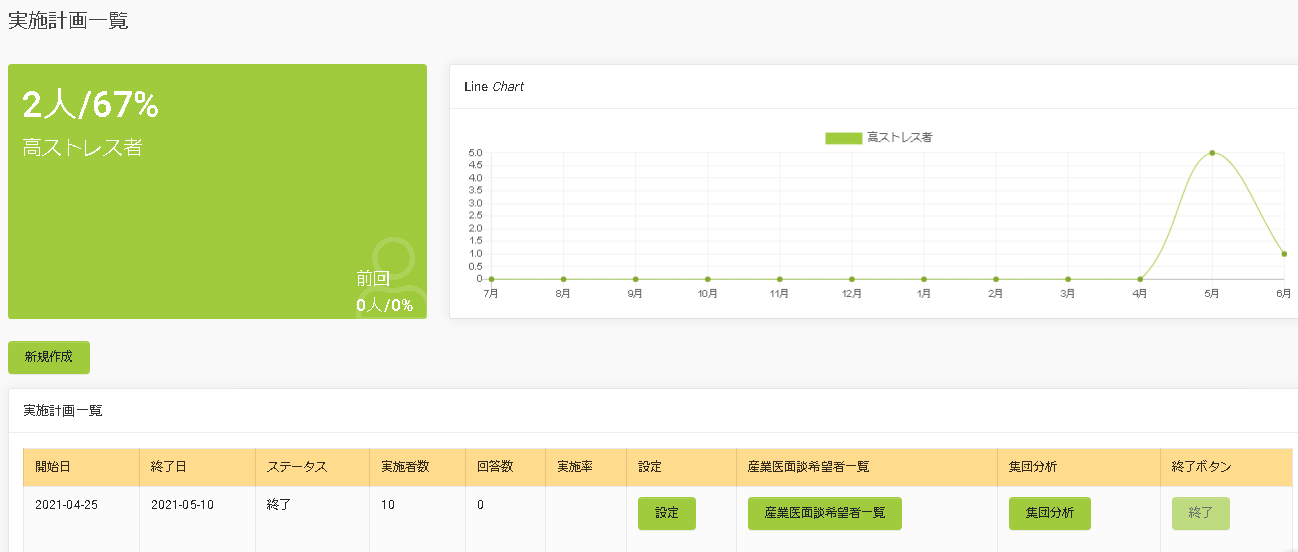1298x552 pixels.
Task: Open the 集団分析 button in the row
Action: (x=1050, y=513)
